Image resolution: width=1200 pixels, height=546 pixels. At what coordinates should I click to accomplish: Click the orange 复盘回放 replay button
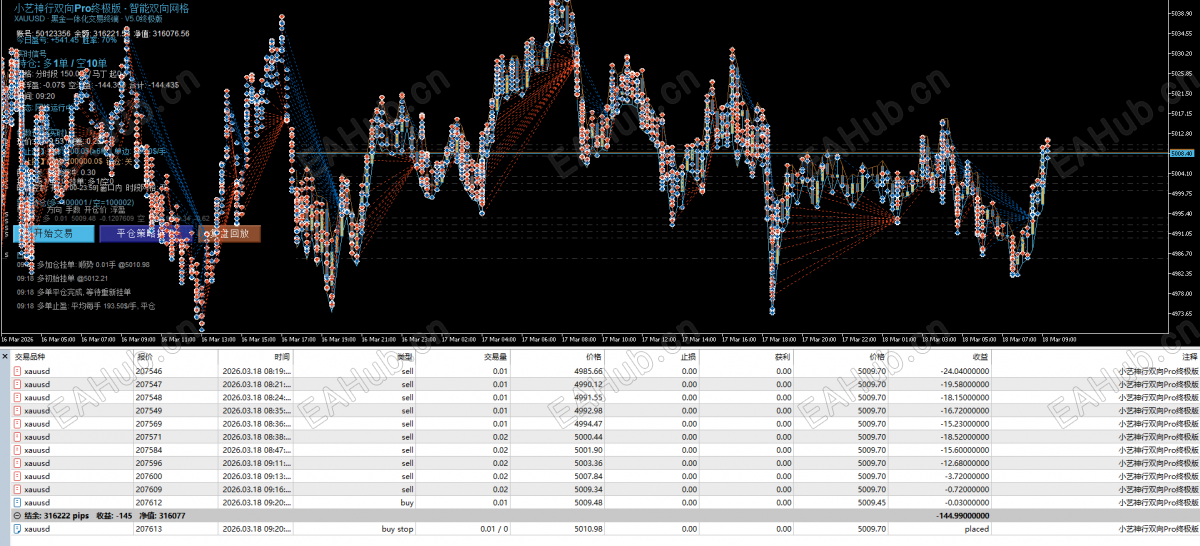[228, 233]
